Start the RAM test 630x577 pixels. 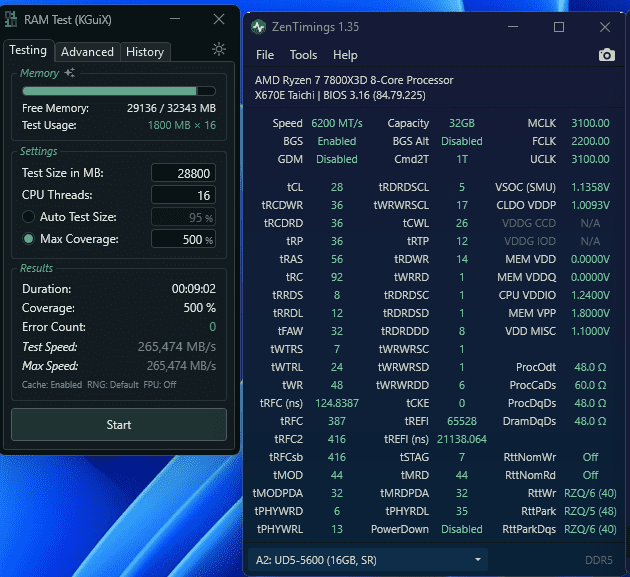[x=119, y=425]
